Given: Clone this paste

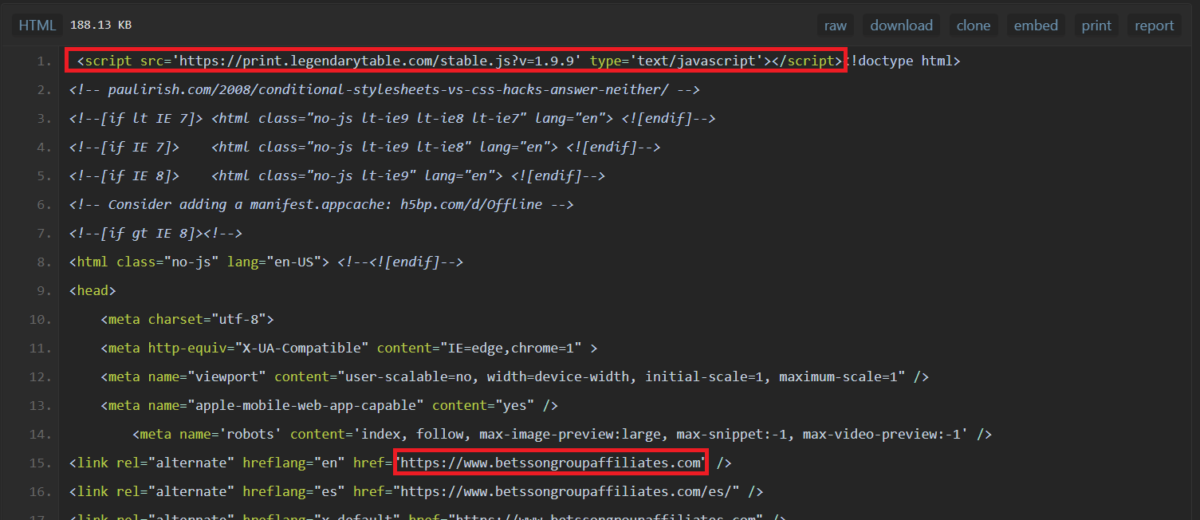Looking at the screenshot, I should (973, 25).
